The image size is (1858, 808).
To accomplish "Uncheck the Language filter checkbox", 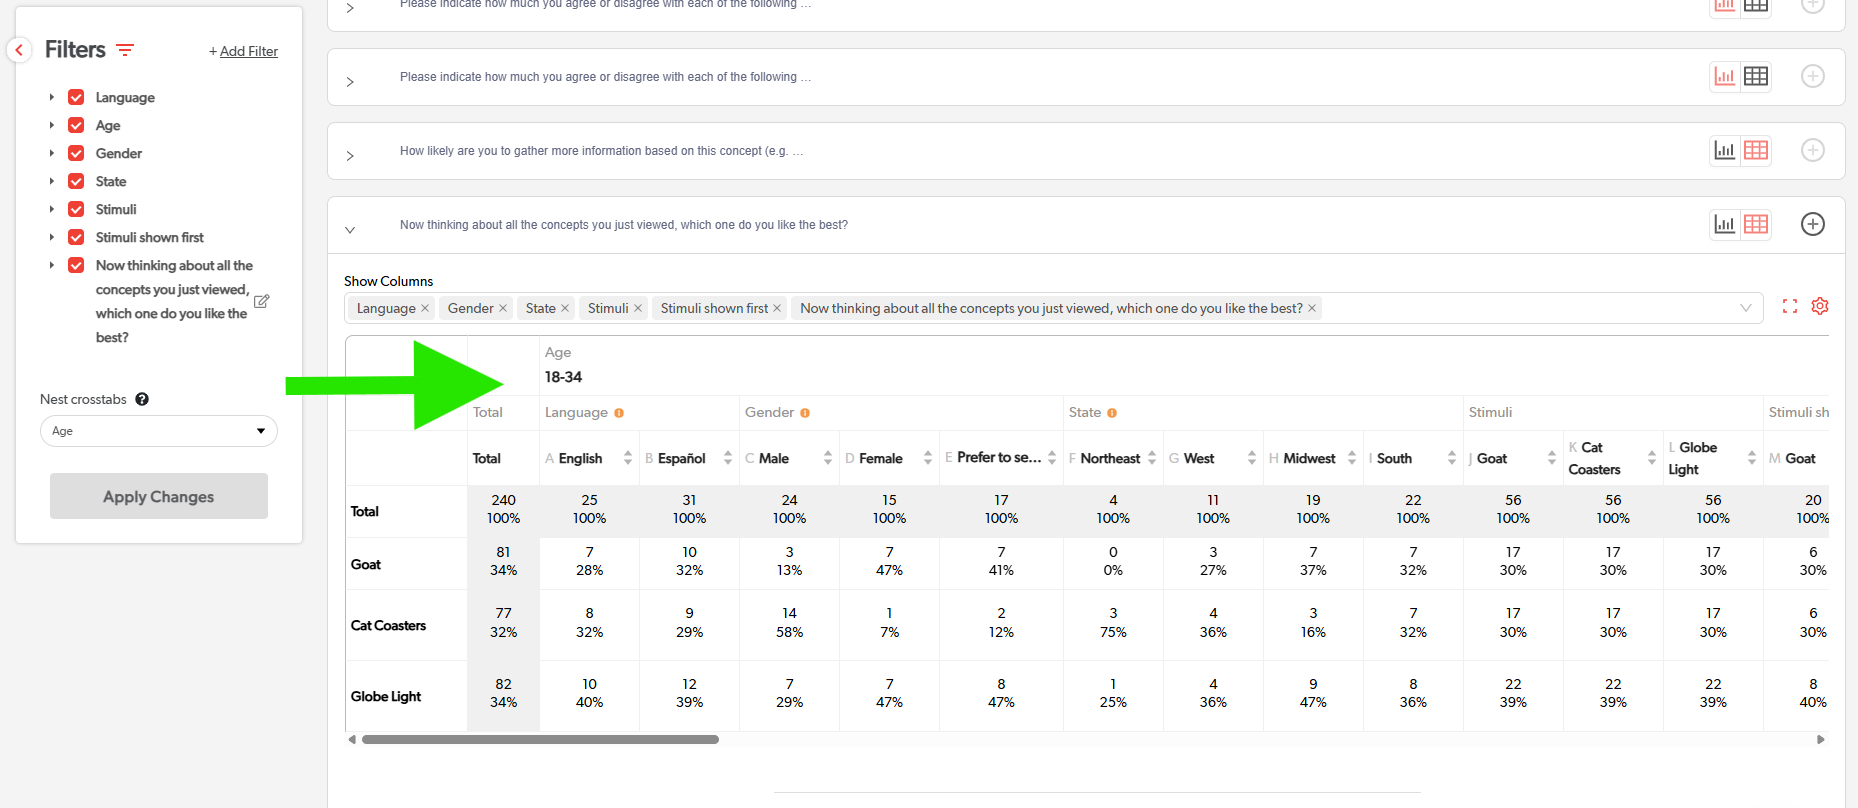I will coord(76,97).
